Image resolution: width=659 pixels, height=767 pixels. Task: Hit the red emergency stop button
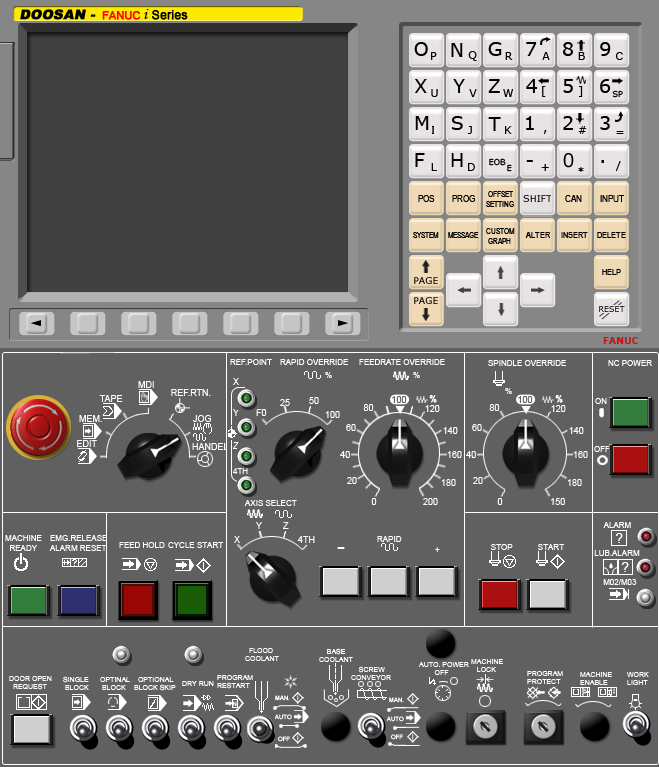click(39, 427)
